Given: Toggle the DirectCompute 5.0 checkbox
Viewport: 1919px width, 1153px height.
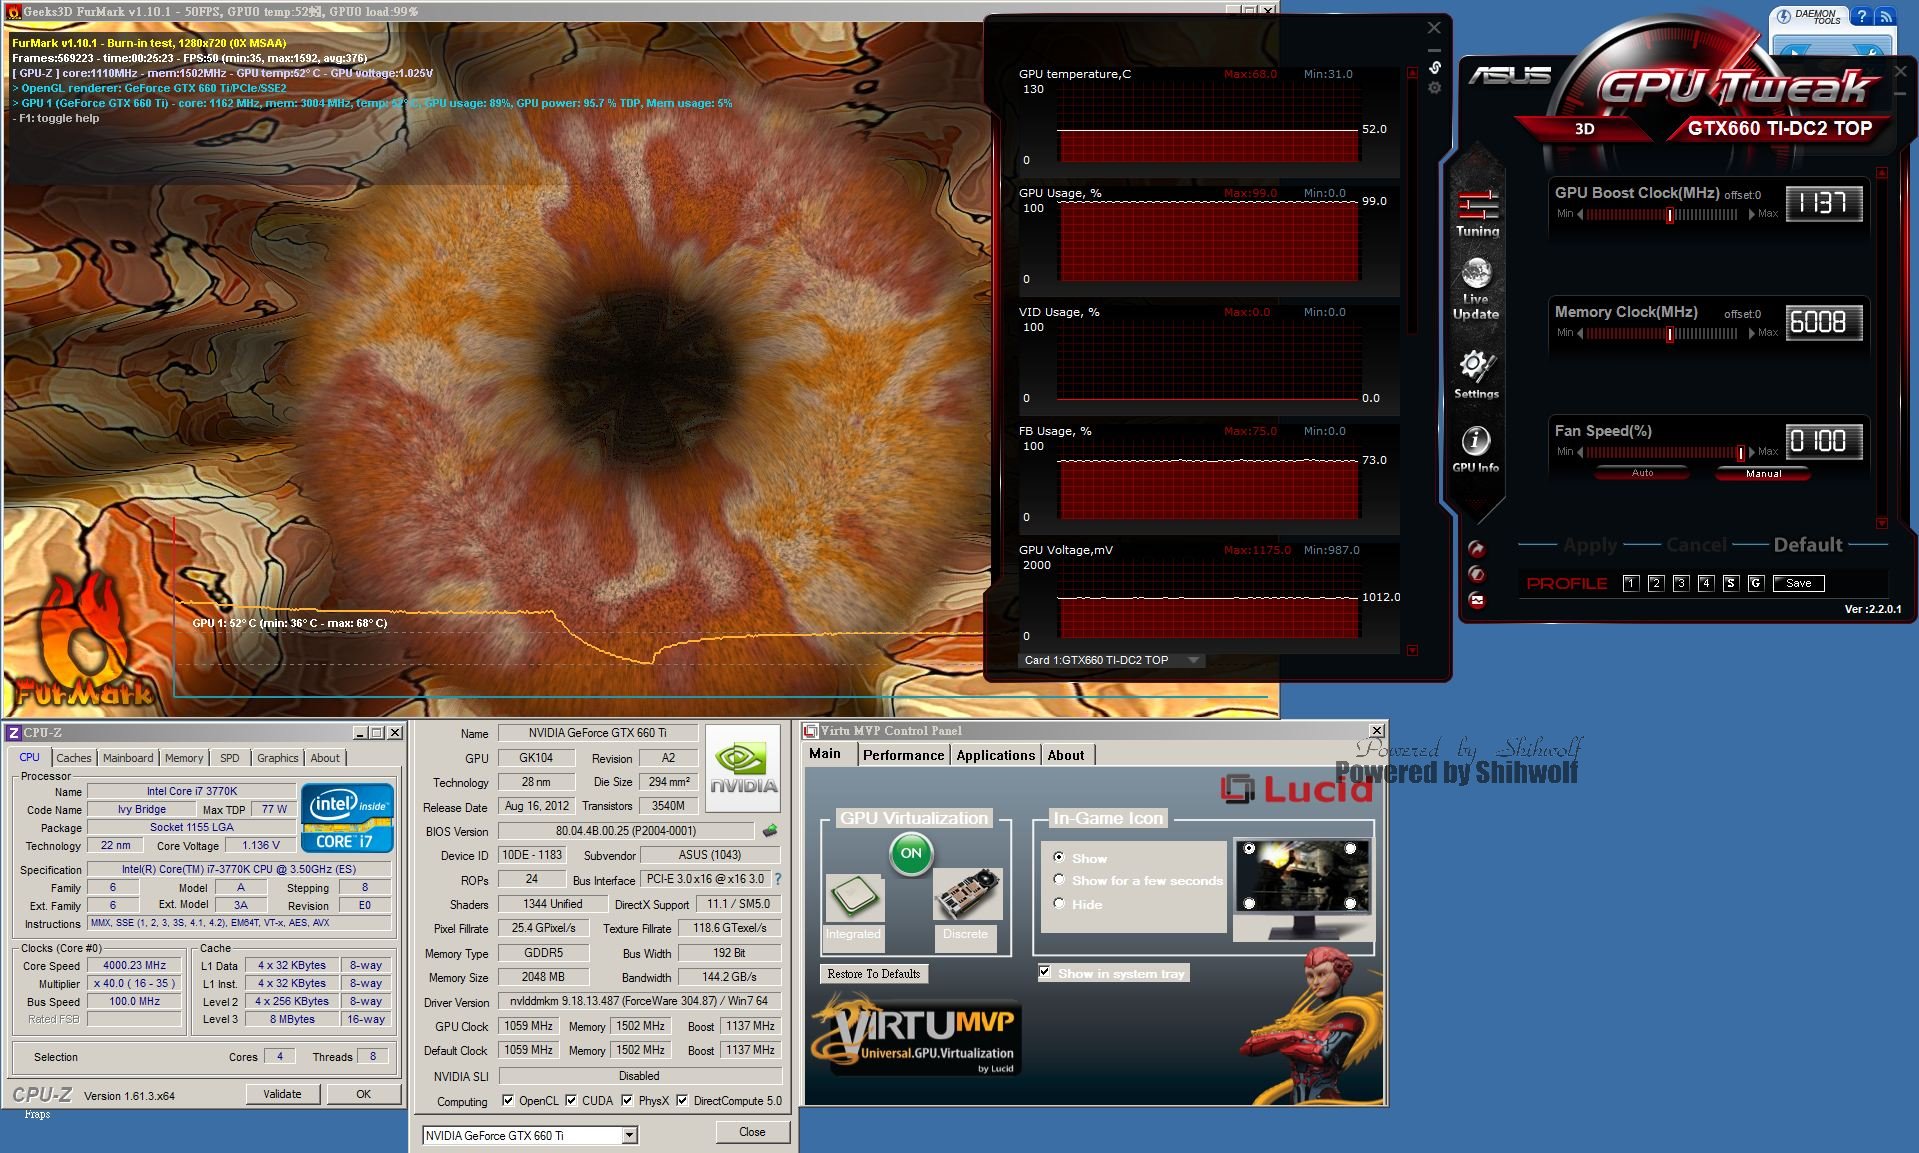Looking at the screenshot, I should (682, 1101).
